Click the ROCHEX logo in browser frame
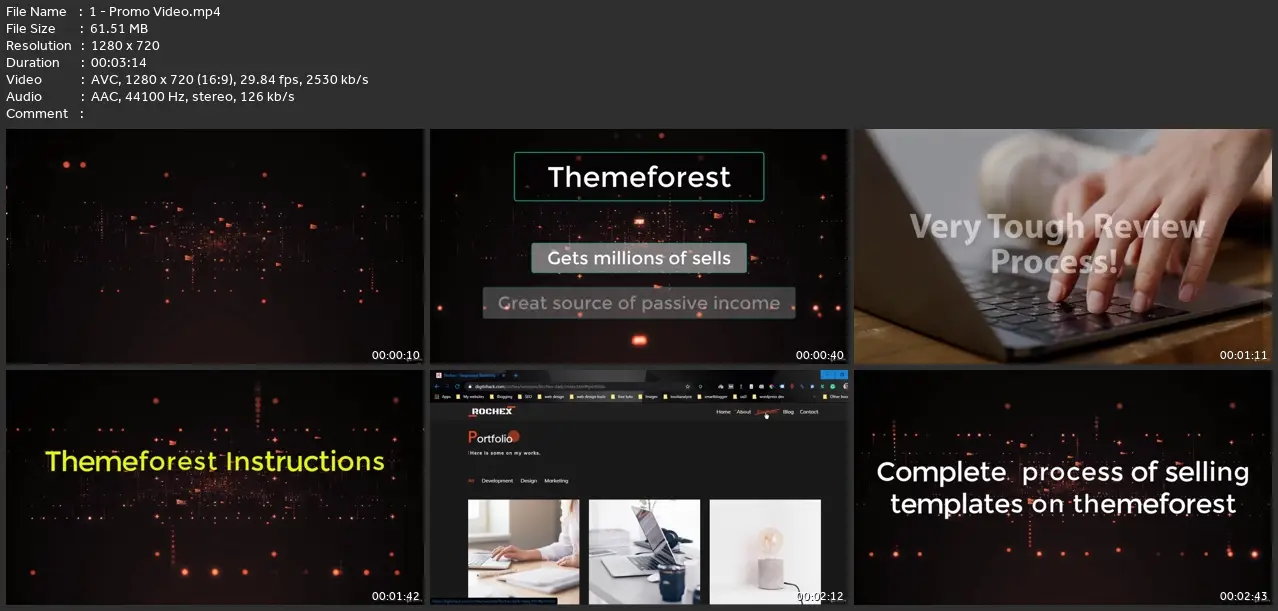Image resolution: width=1278 pixels, height=611 pixels. pos(491,411)
